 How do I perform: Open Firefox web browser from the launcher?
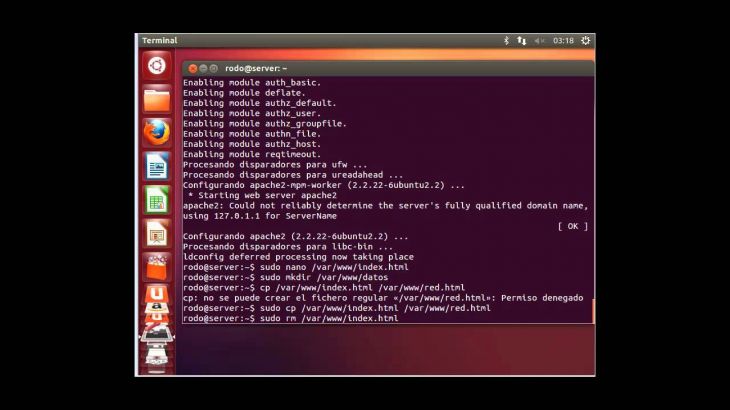(x=157, y=132)
